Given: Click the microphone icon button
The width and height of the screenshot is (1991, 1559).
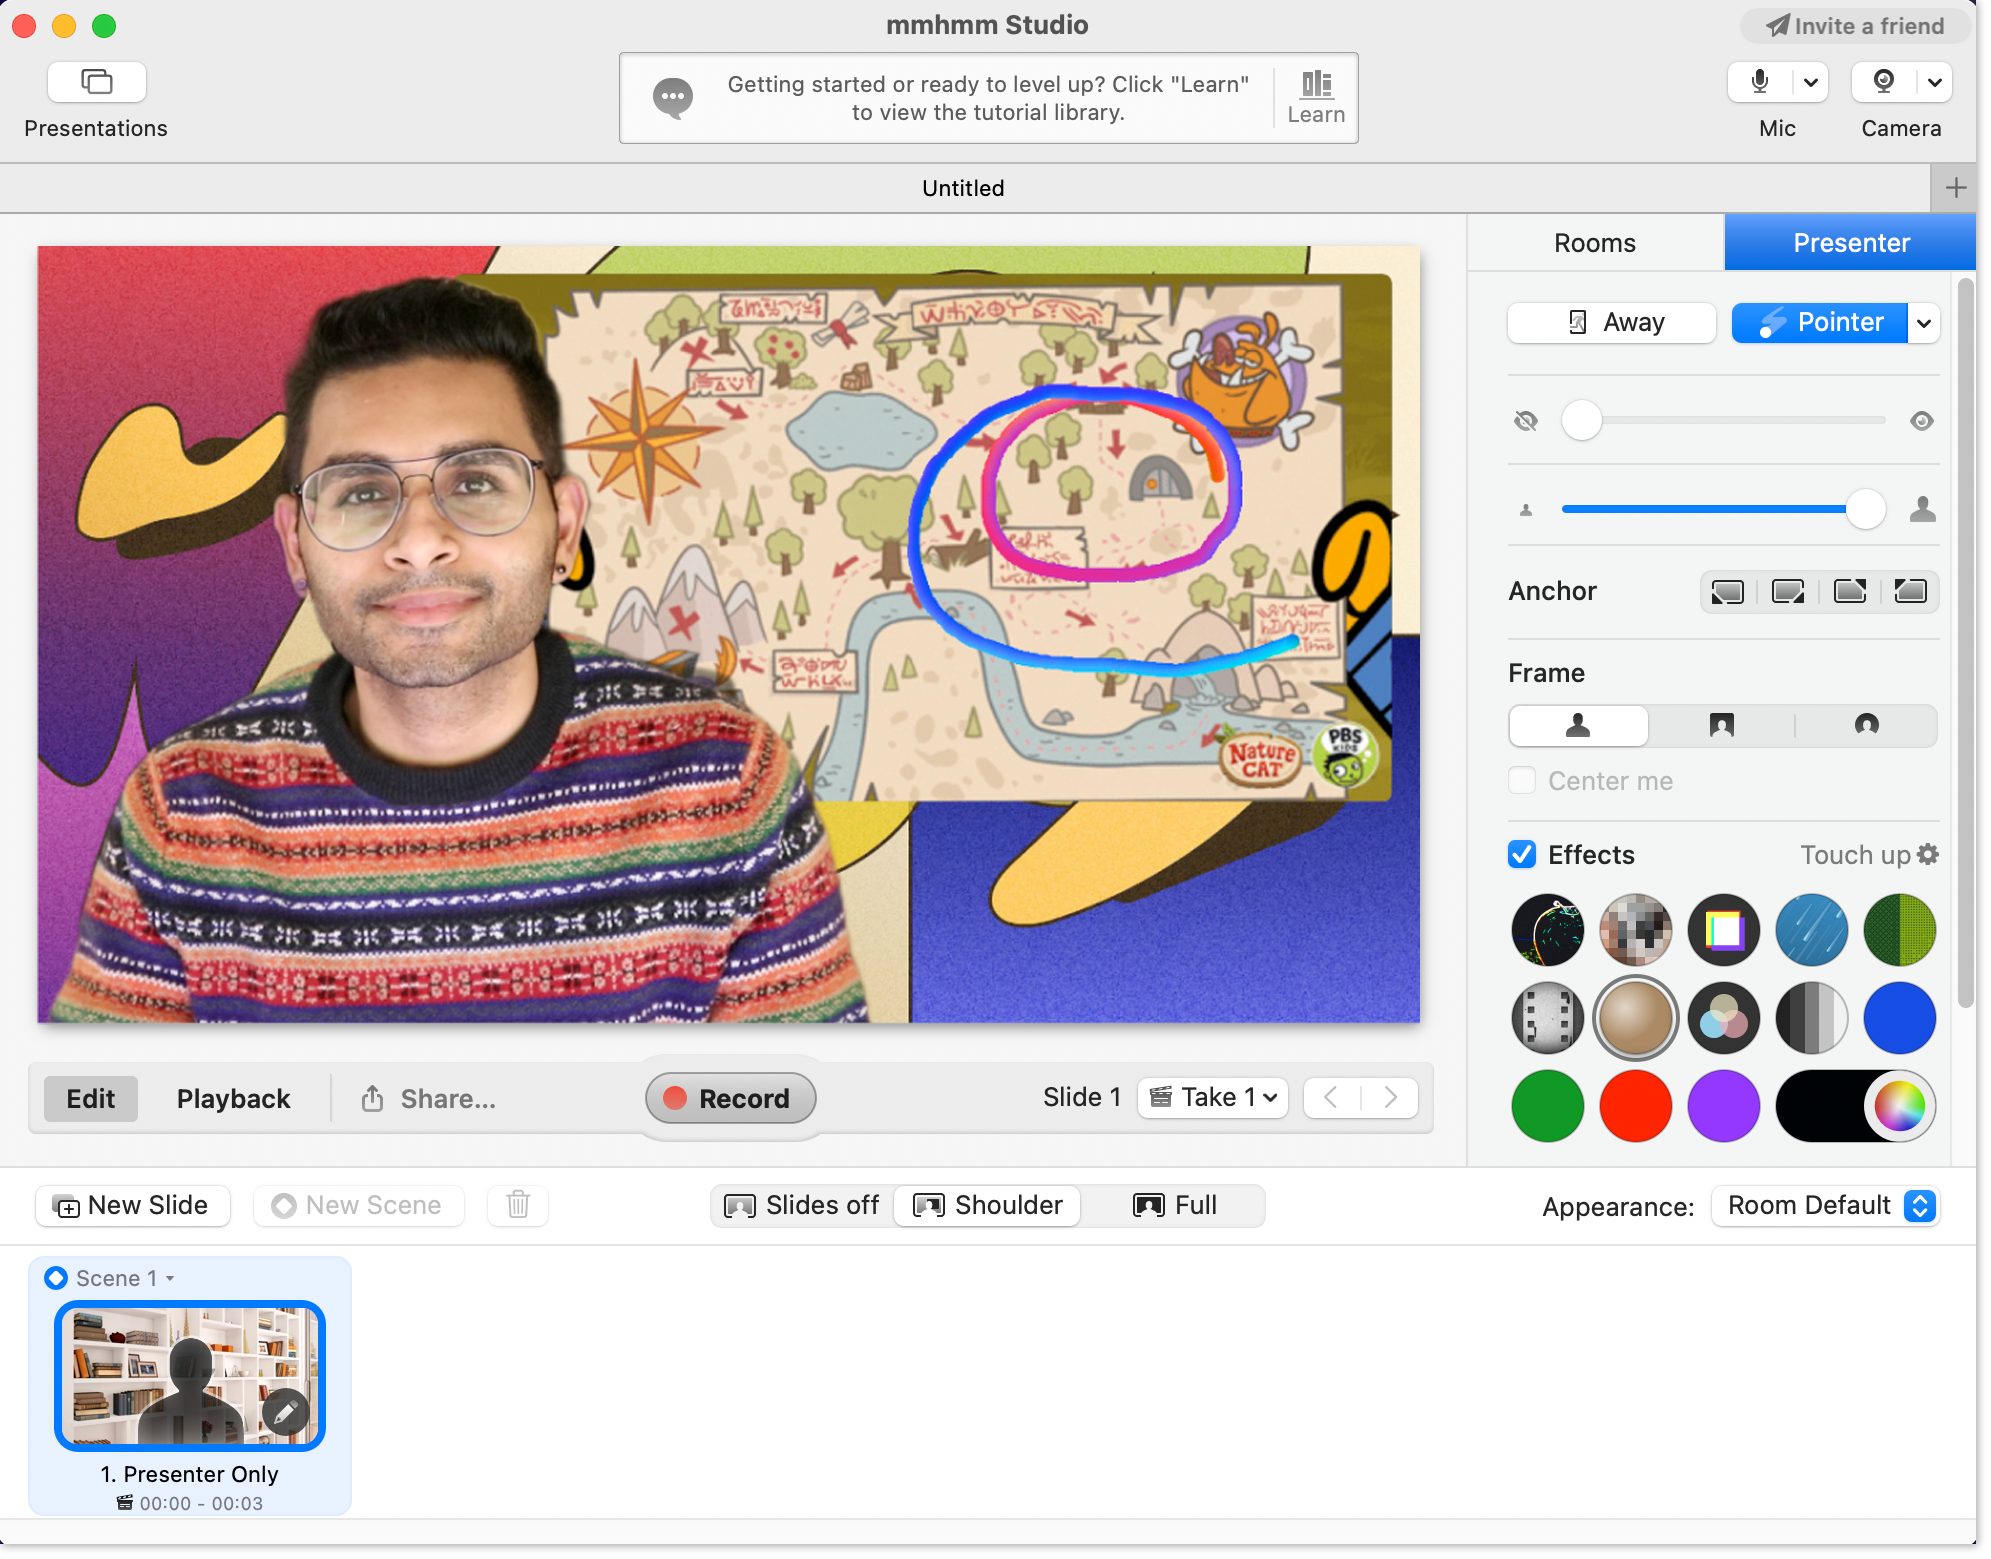Looking at the screenshot, I should 1760,82.
